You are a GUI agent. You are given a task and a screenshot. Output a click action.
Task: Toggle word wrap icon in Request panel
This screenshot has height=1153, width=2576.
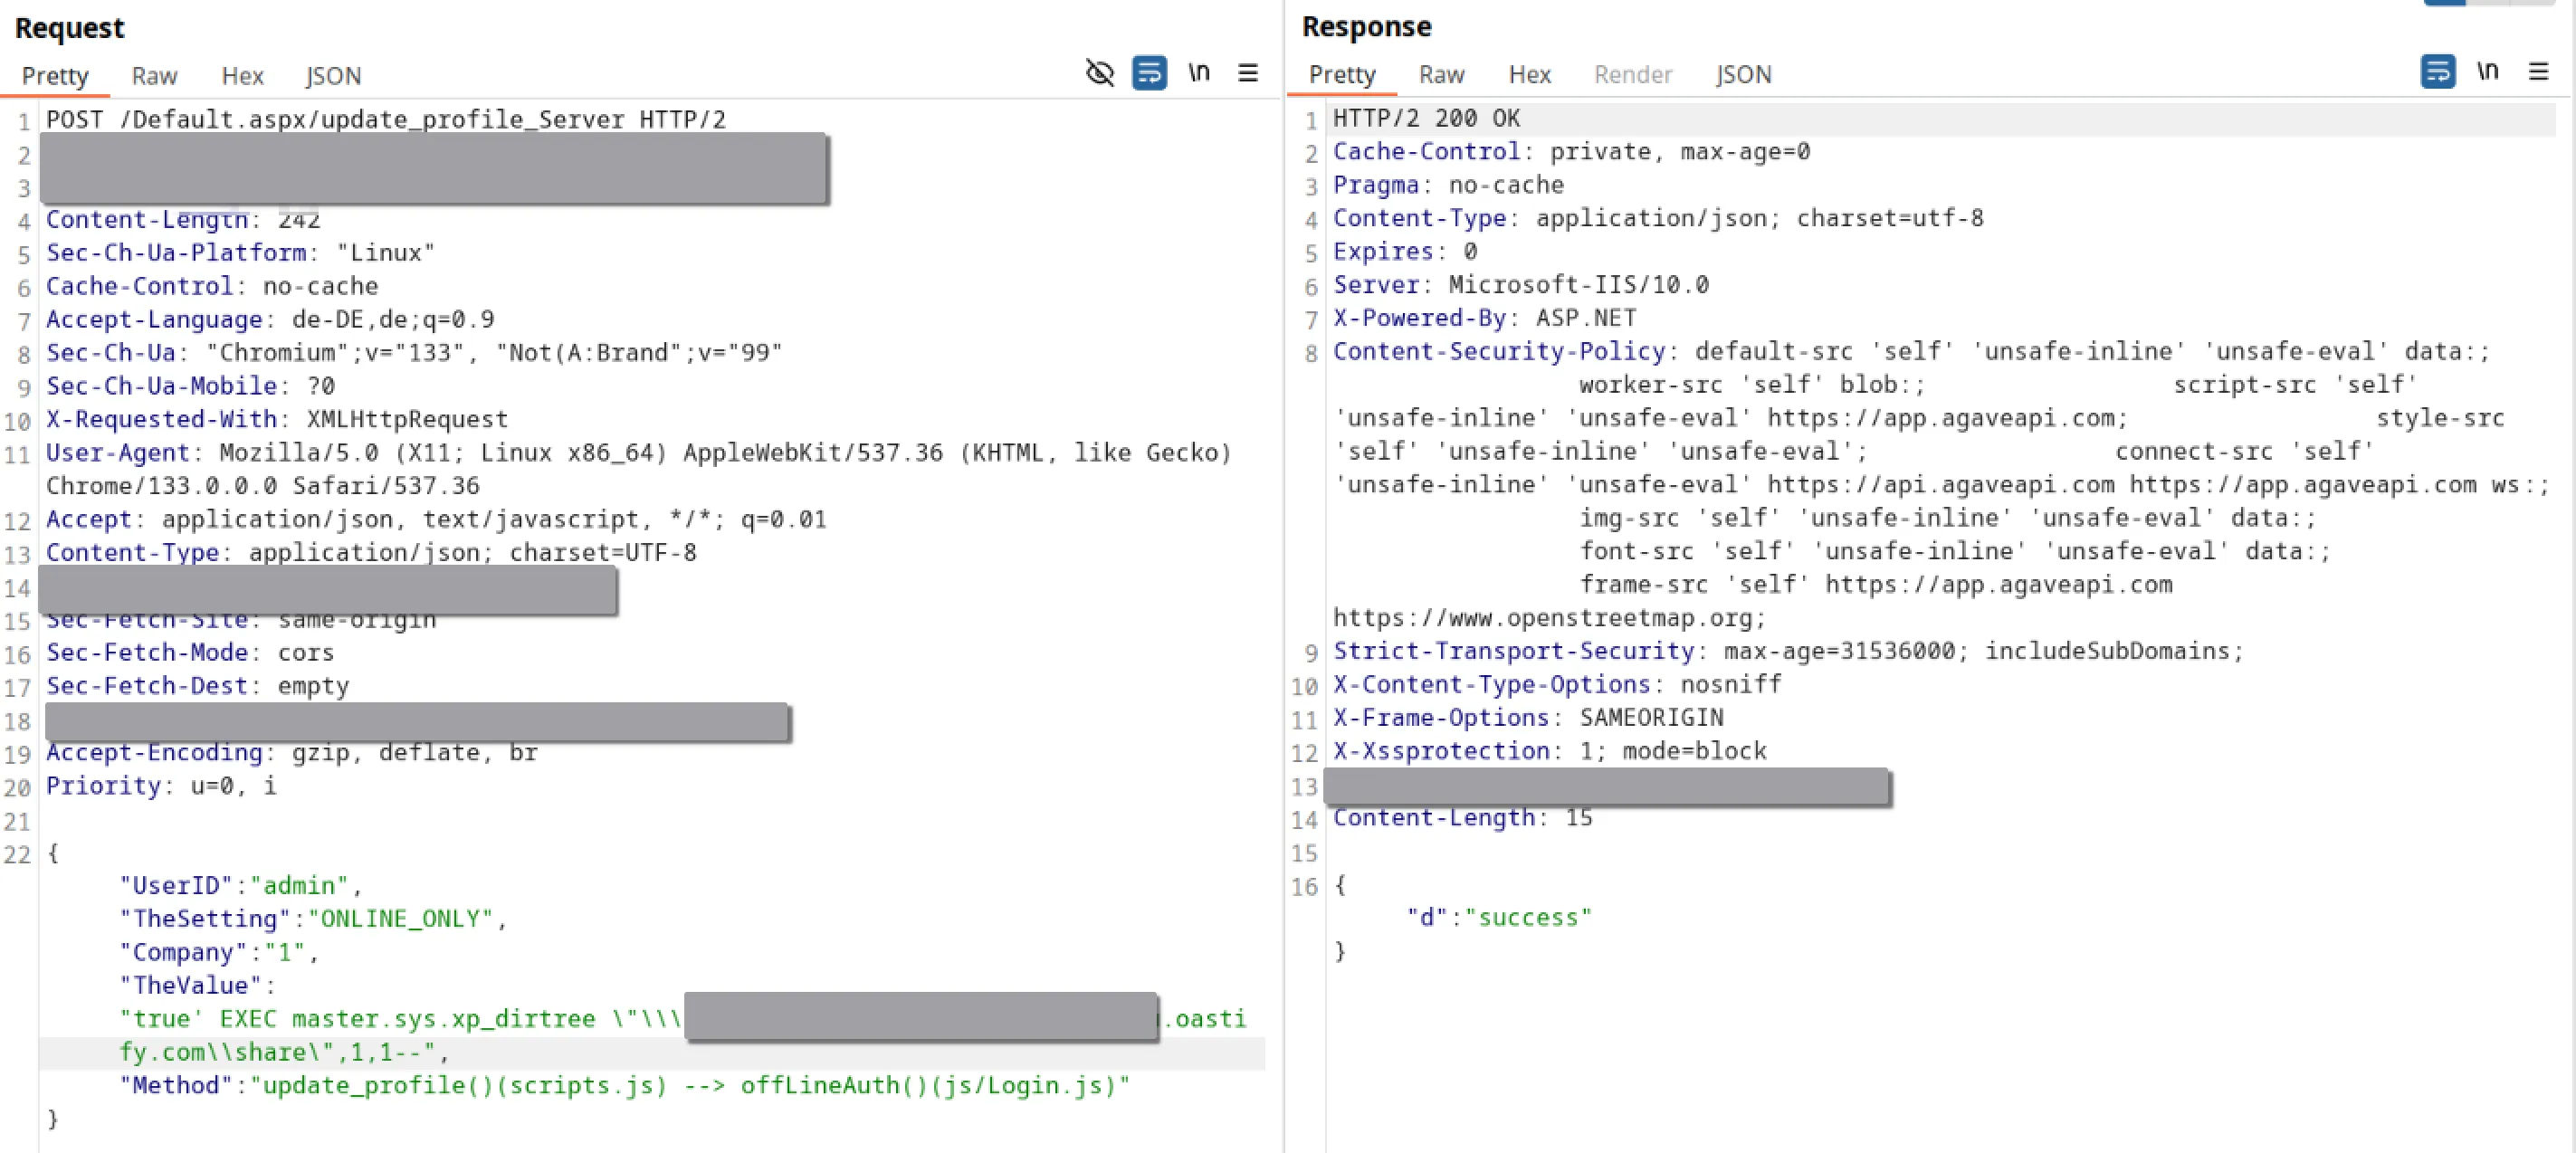[x=1149, y=72]
